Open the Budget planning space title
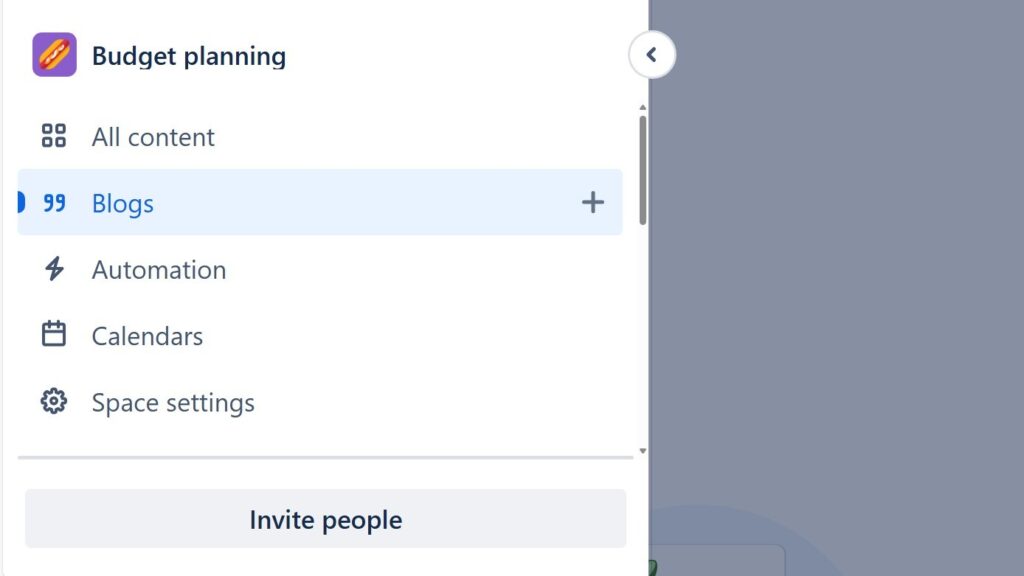This screenshot has height=576, width=1024. click(188, 56)
